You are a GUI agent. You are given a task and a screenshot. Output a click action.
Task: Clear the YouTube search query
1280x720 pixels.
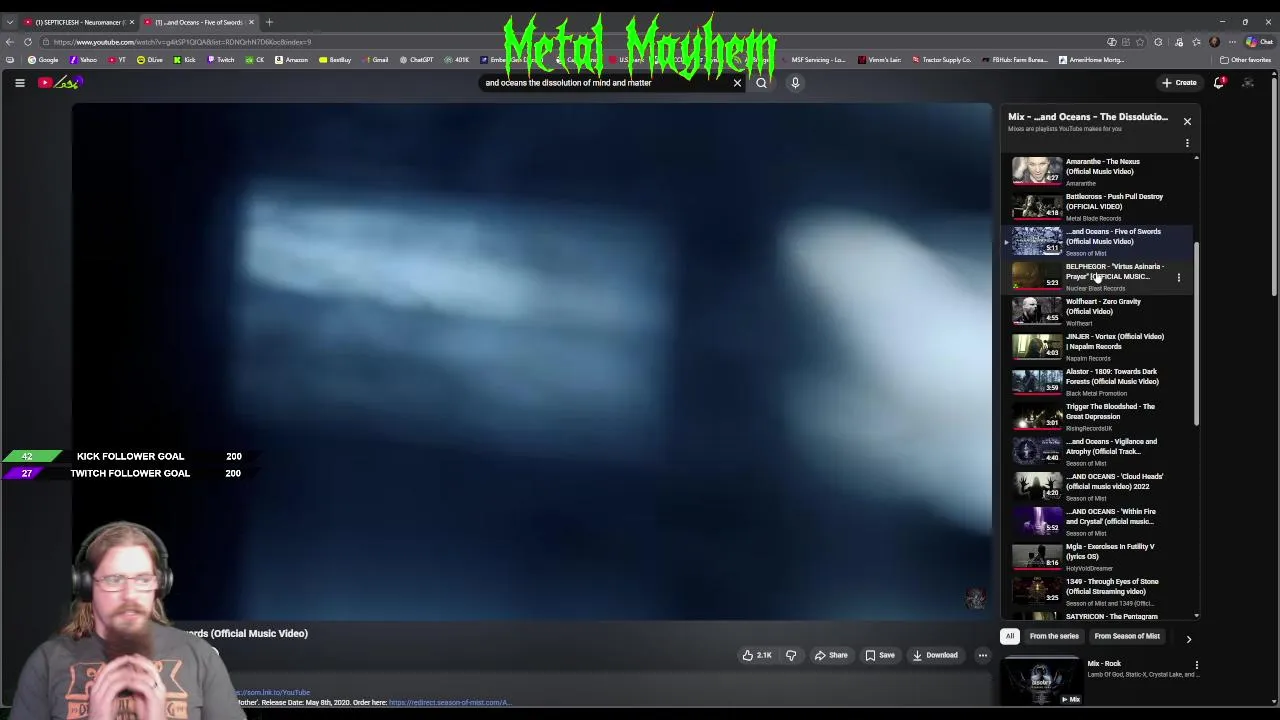tap(737, 83)
